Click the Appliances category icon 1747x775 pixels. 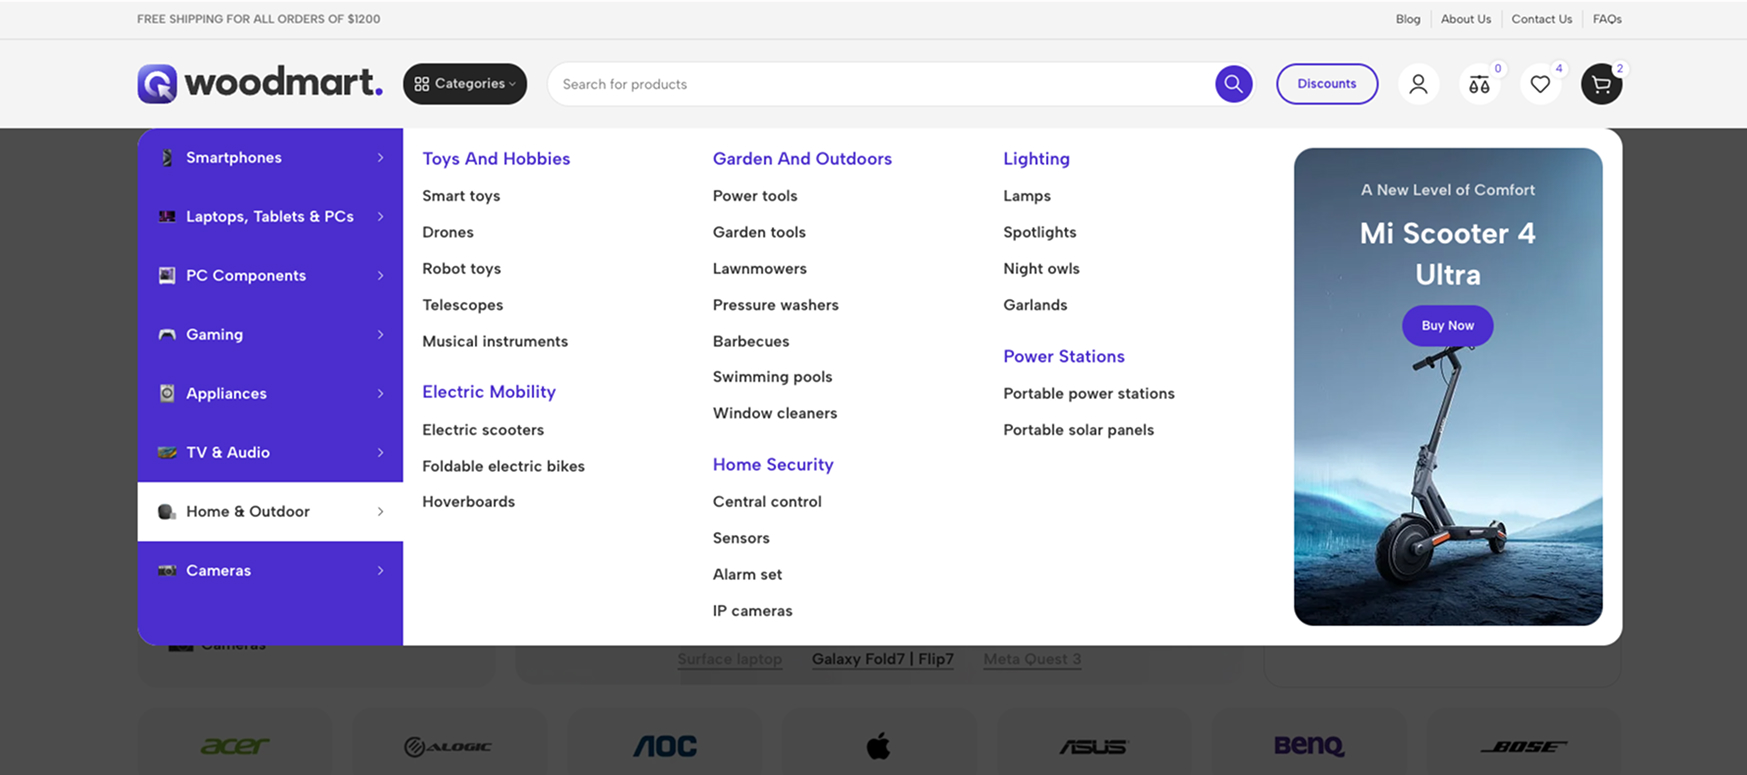tap(167, 394)
